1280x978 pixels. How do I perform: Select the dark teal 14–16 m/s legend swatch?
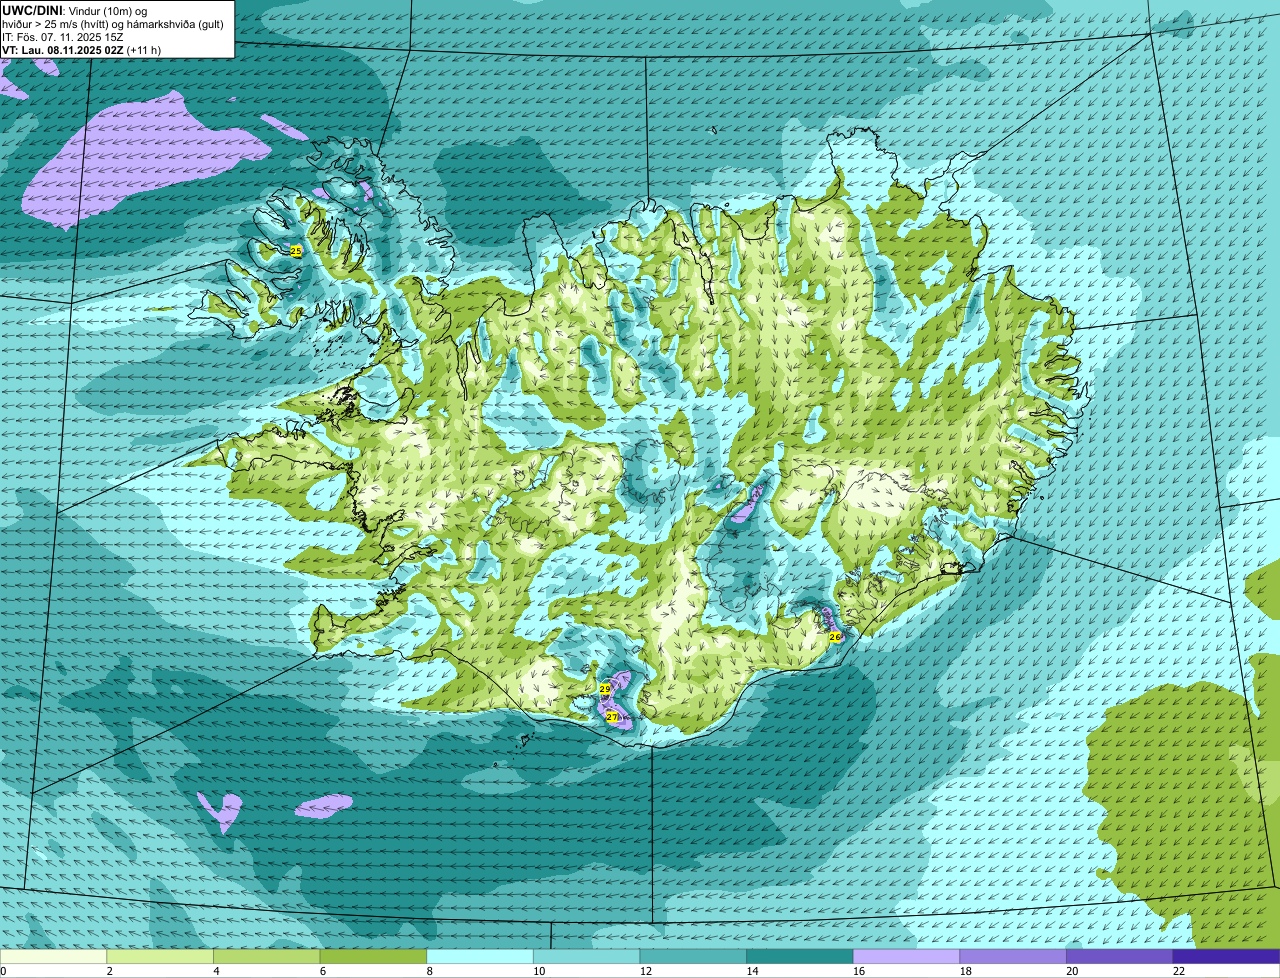[800, 956]
